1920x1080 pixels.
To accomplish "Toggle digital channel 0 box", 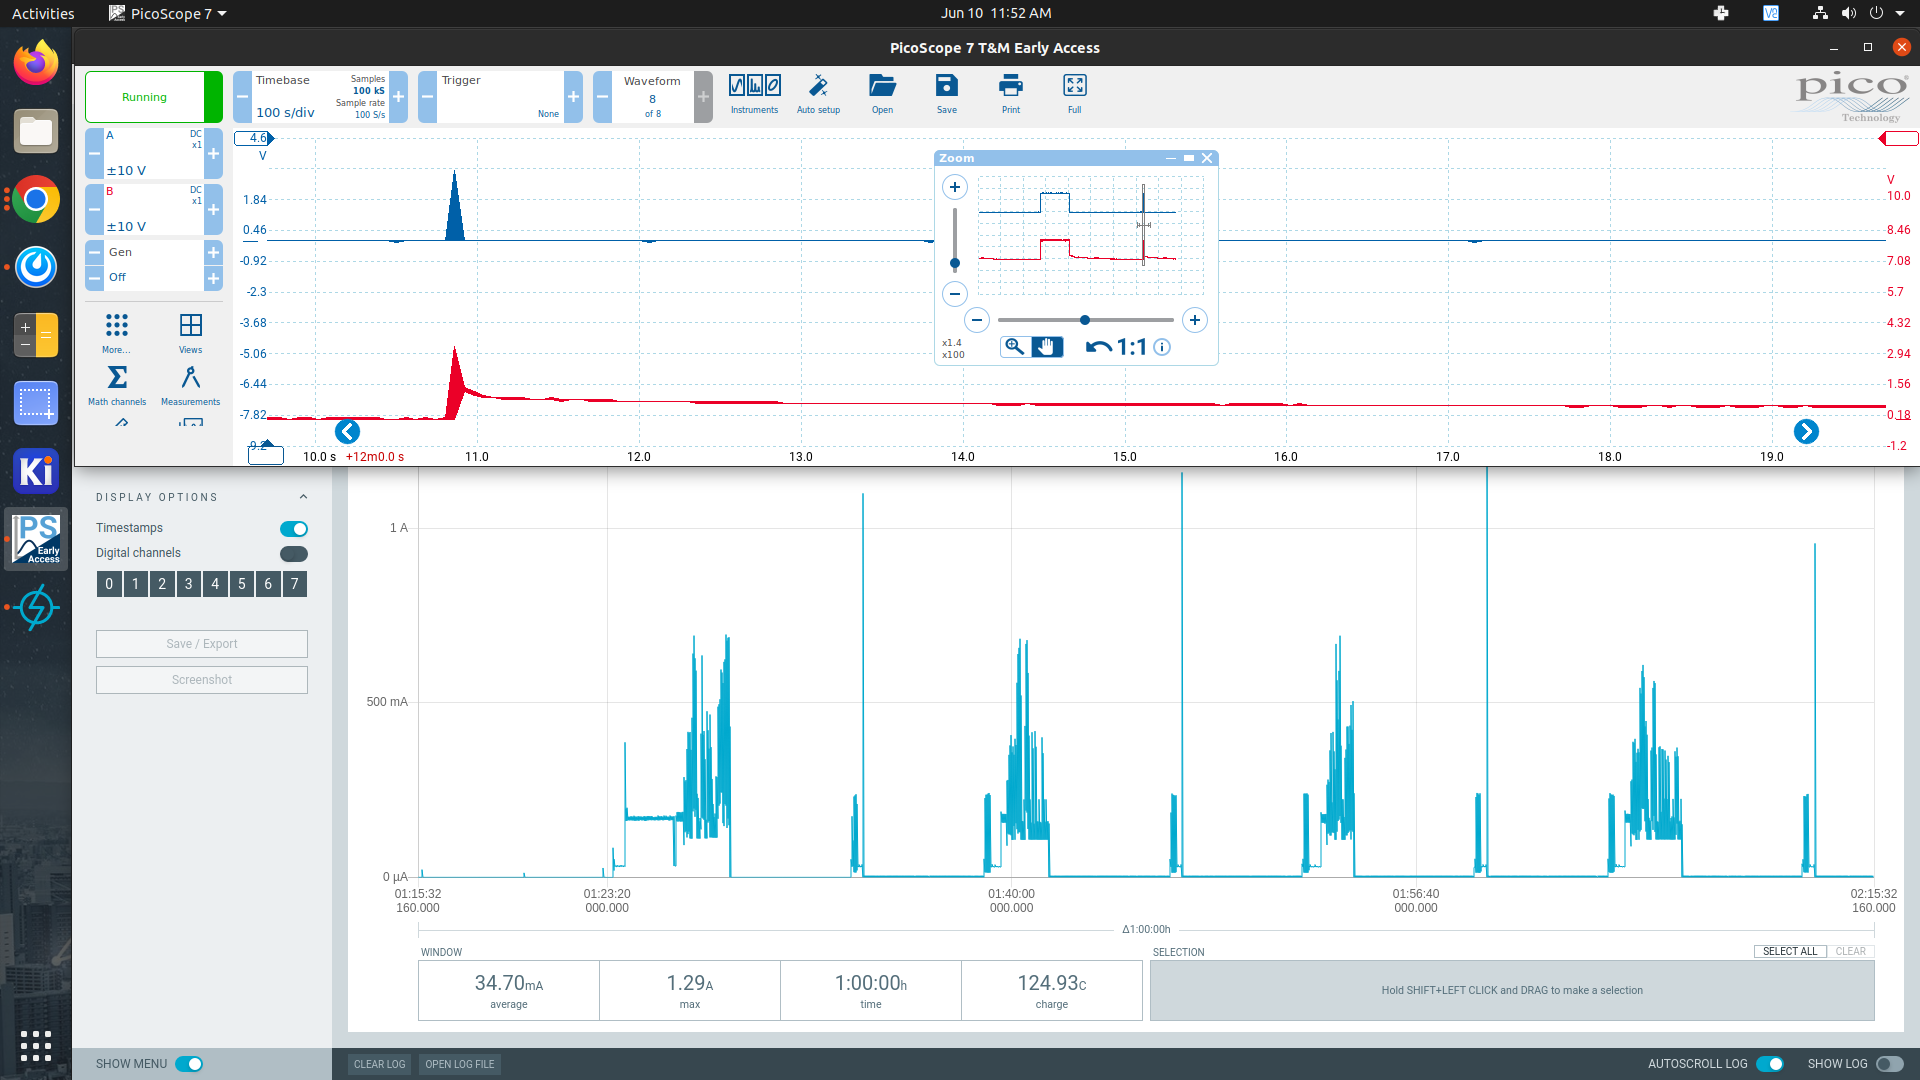I will coord(109,584).
